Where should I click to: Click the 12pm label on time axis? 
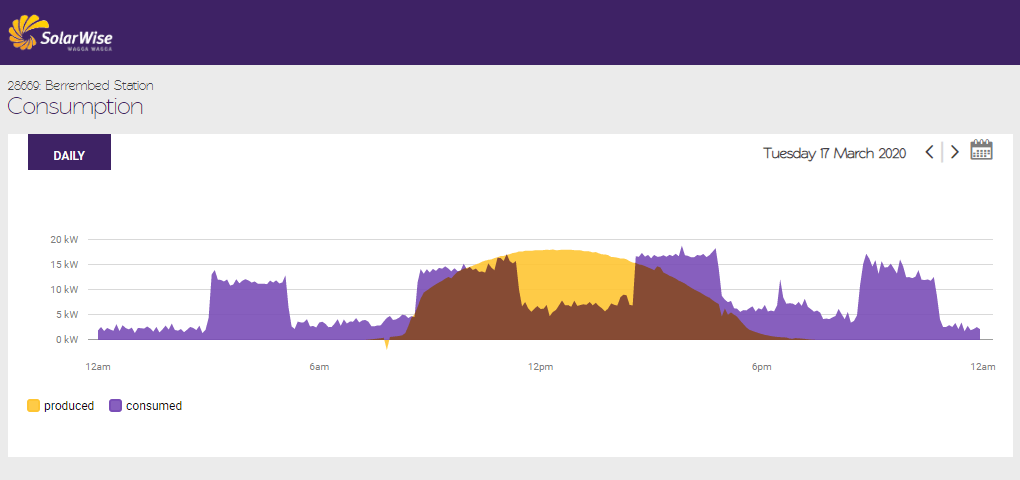pos(540,368)
